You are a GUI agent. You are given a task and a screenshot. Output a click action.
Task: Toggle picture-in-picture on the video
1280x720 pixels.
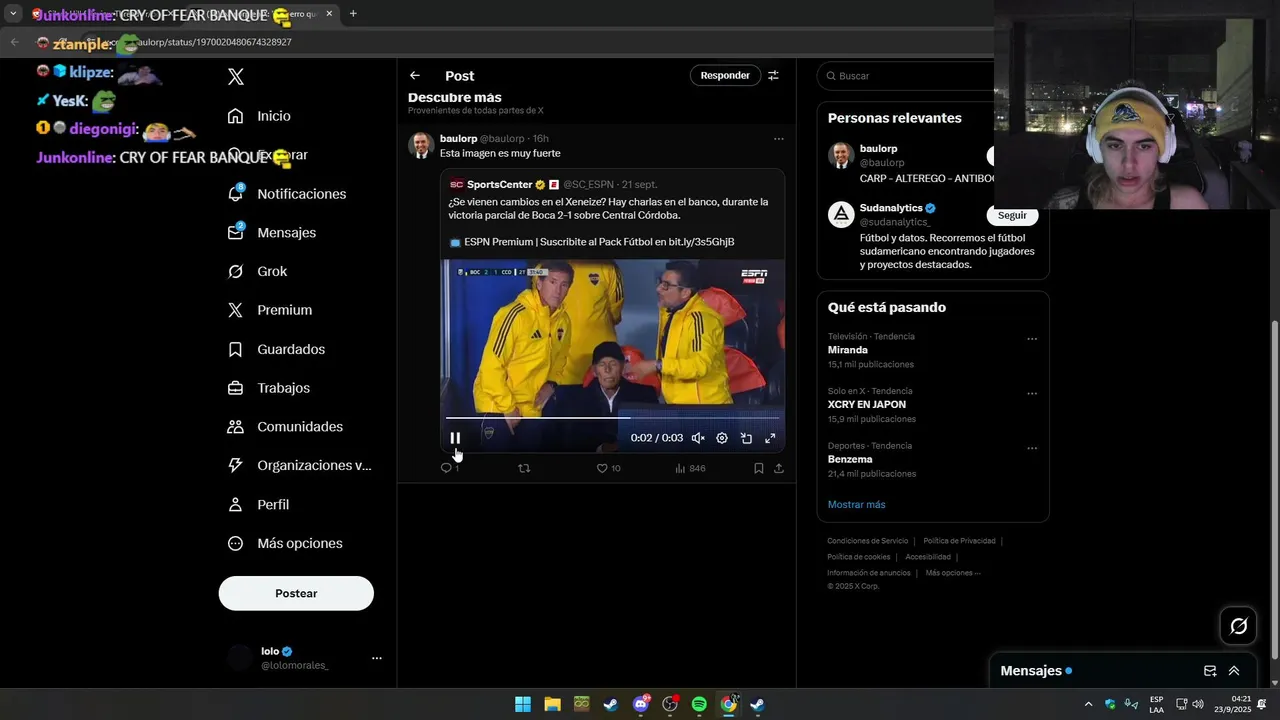746,438
